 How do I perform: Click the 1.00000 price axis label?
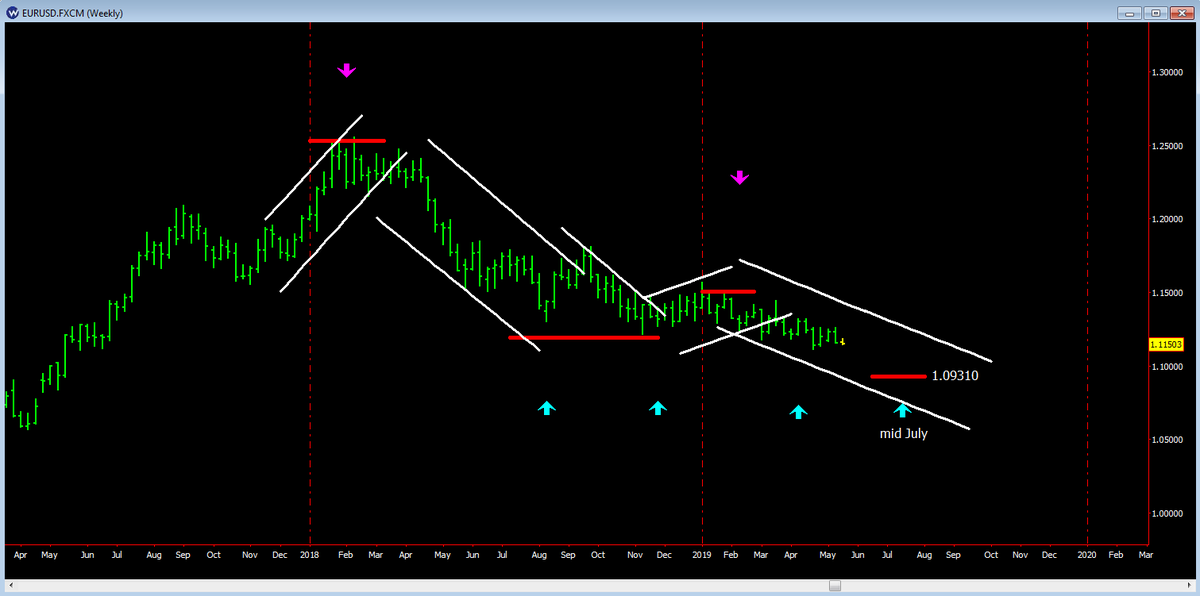pos(1168,513)
